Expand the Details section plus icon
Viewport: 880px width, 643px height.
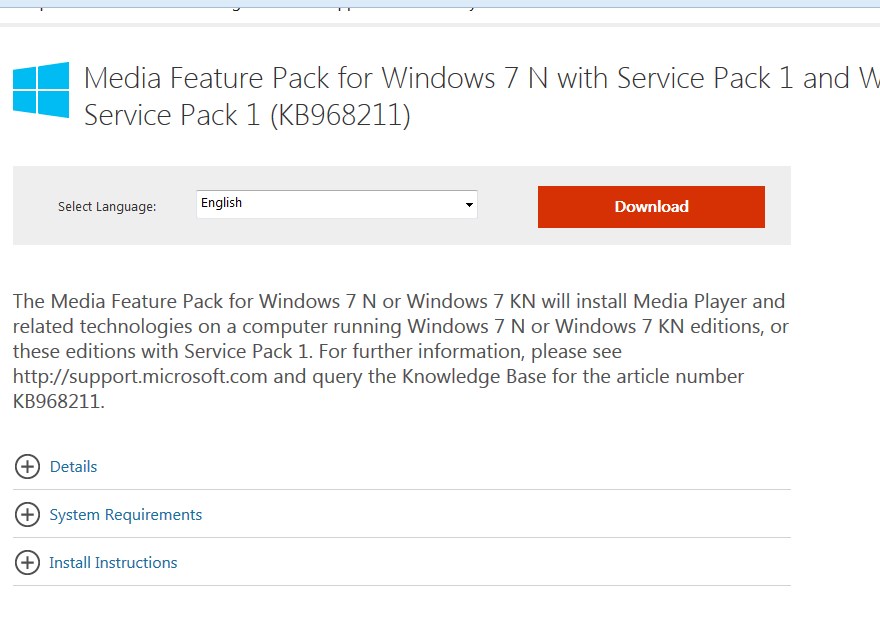27,466
